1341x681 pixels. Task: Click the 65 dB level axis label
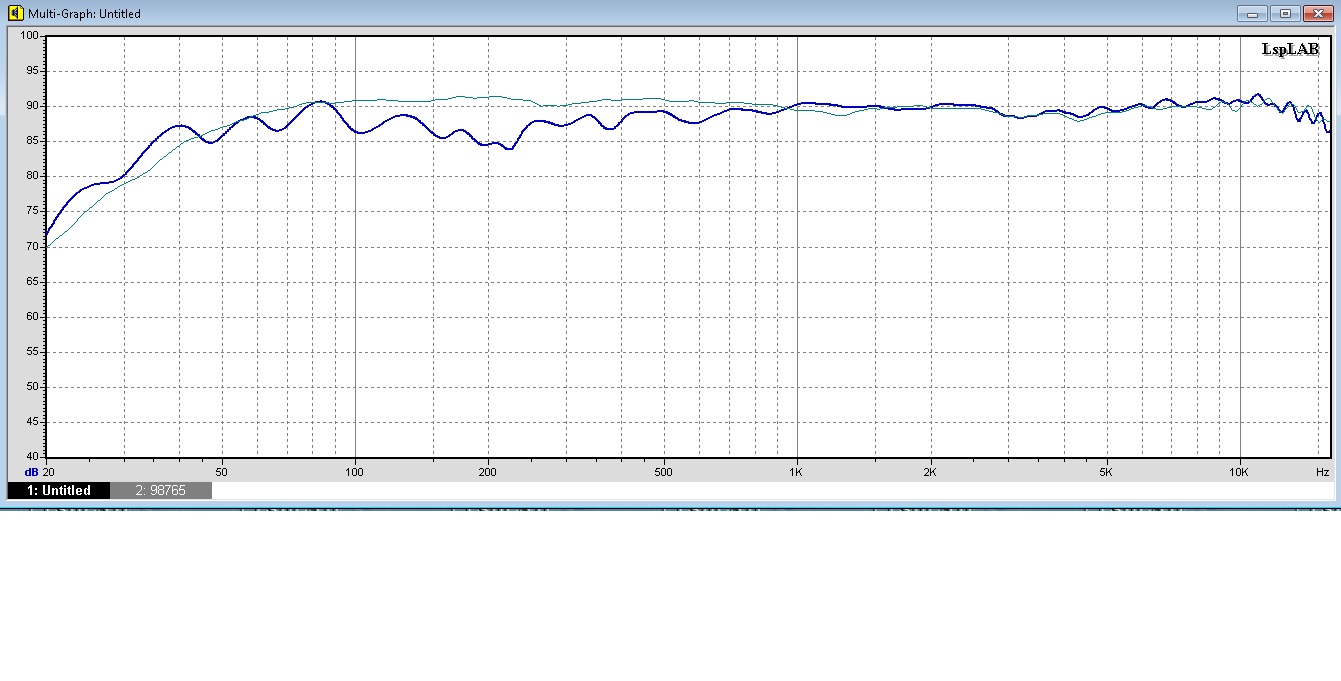[x=32, y=282]
